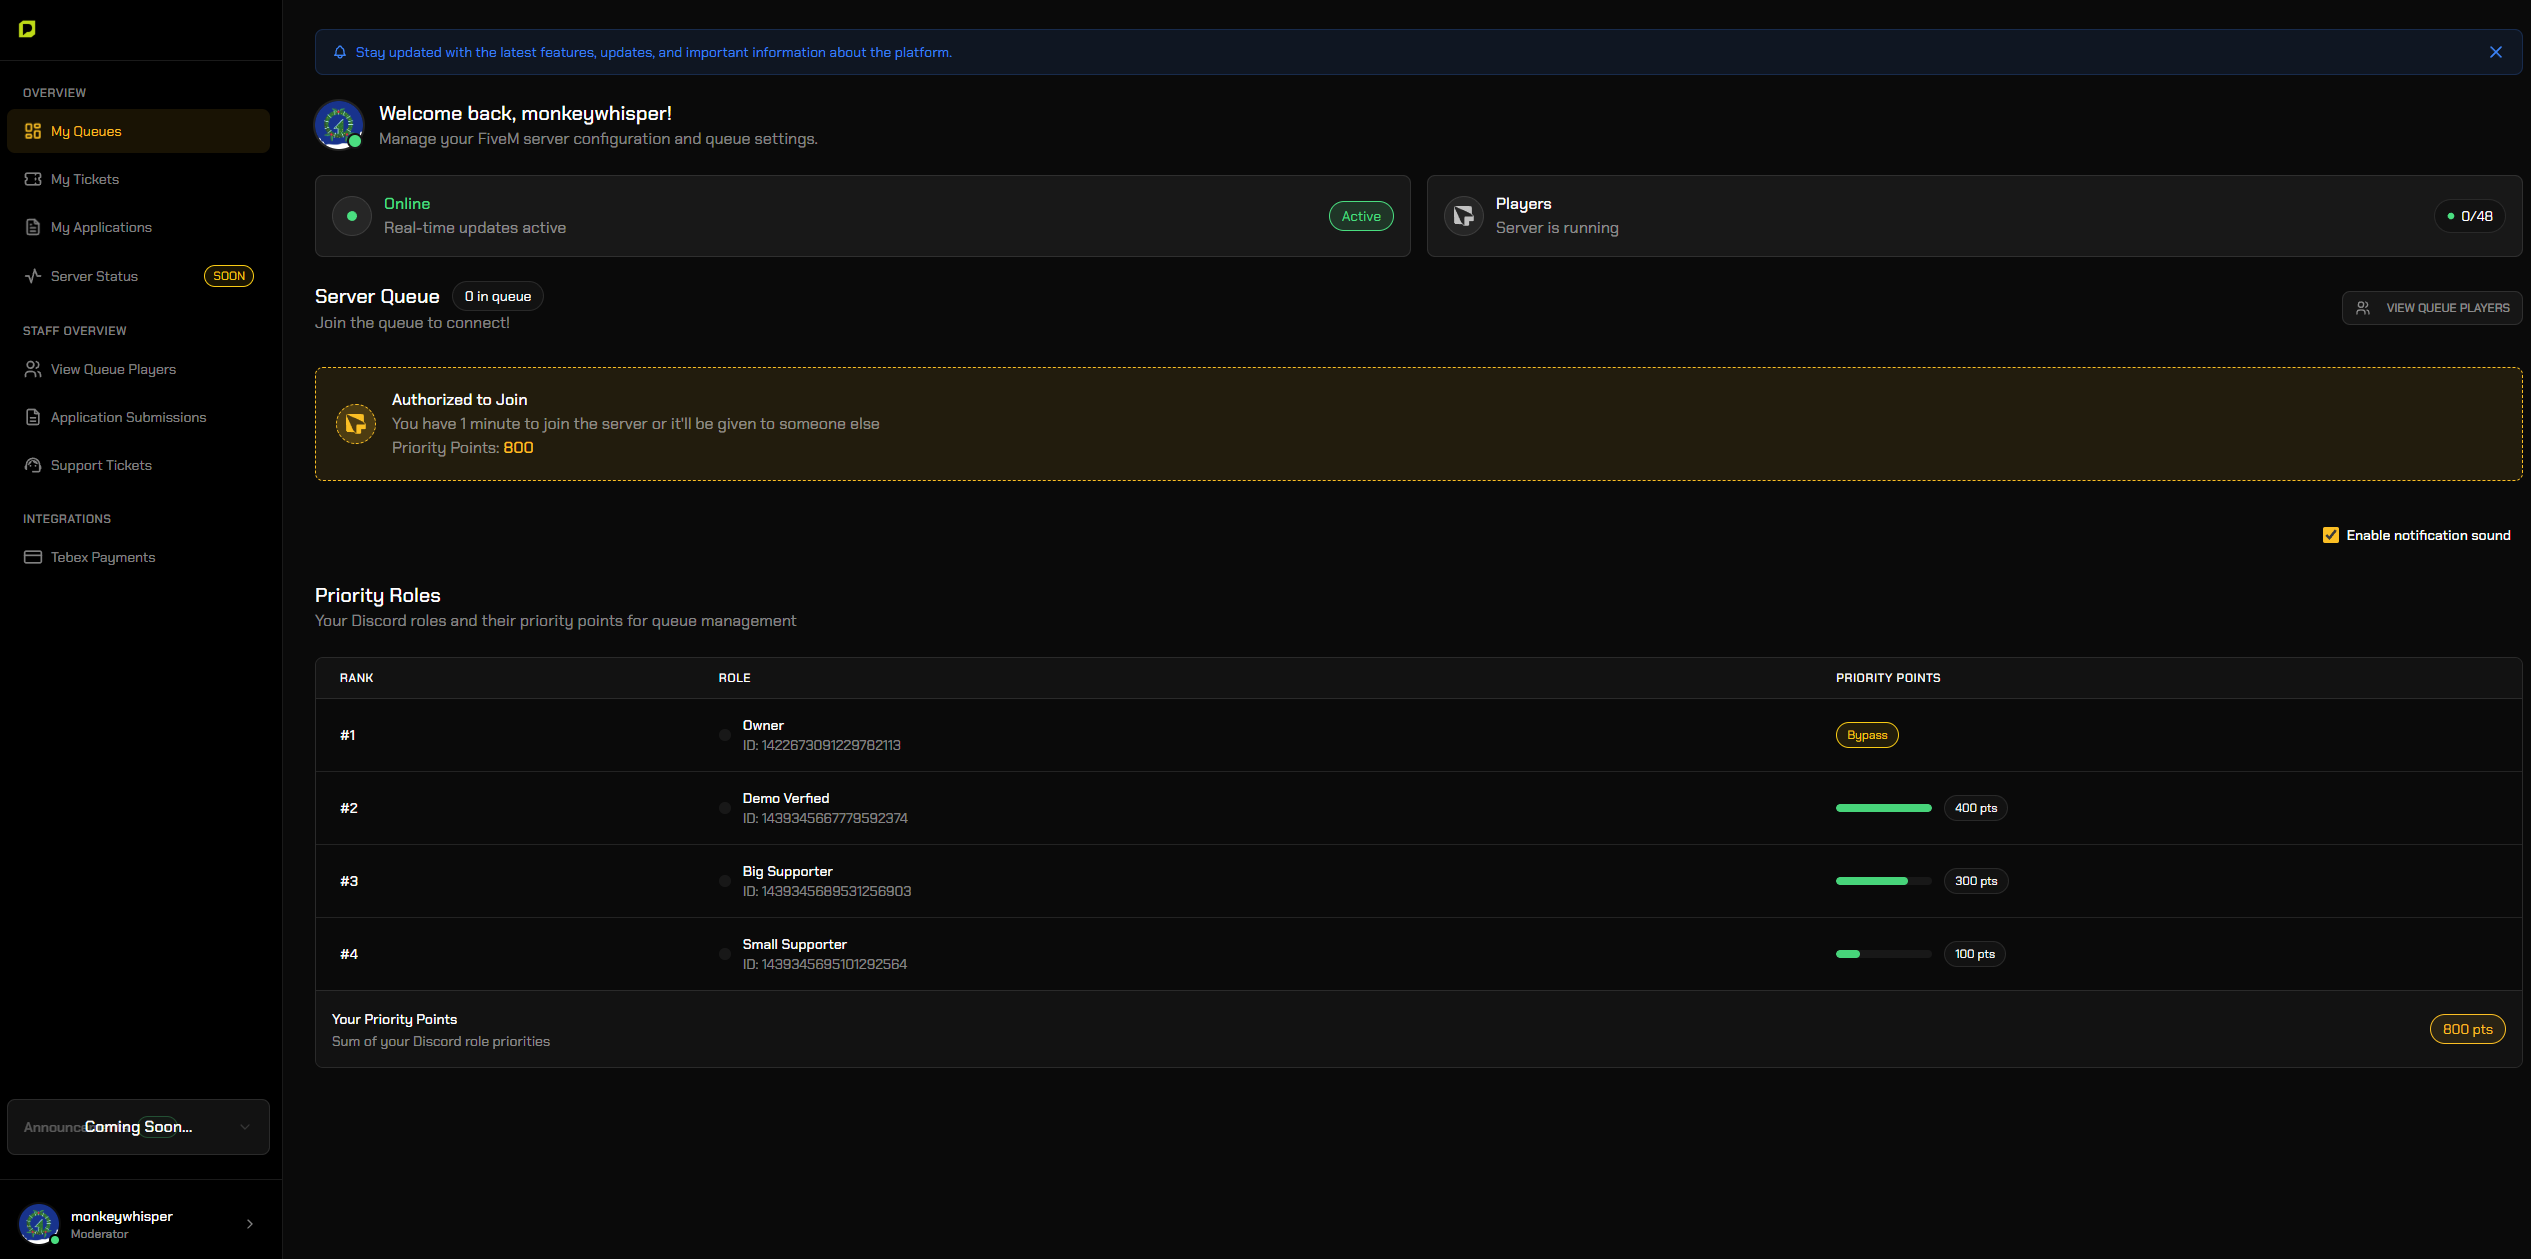This screenshot has height=1259, width=2531.
Task: Select the Owner role radio indicator
Action: click(725, 735)
